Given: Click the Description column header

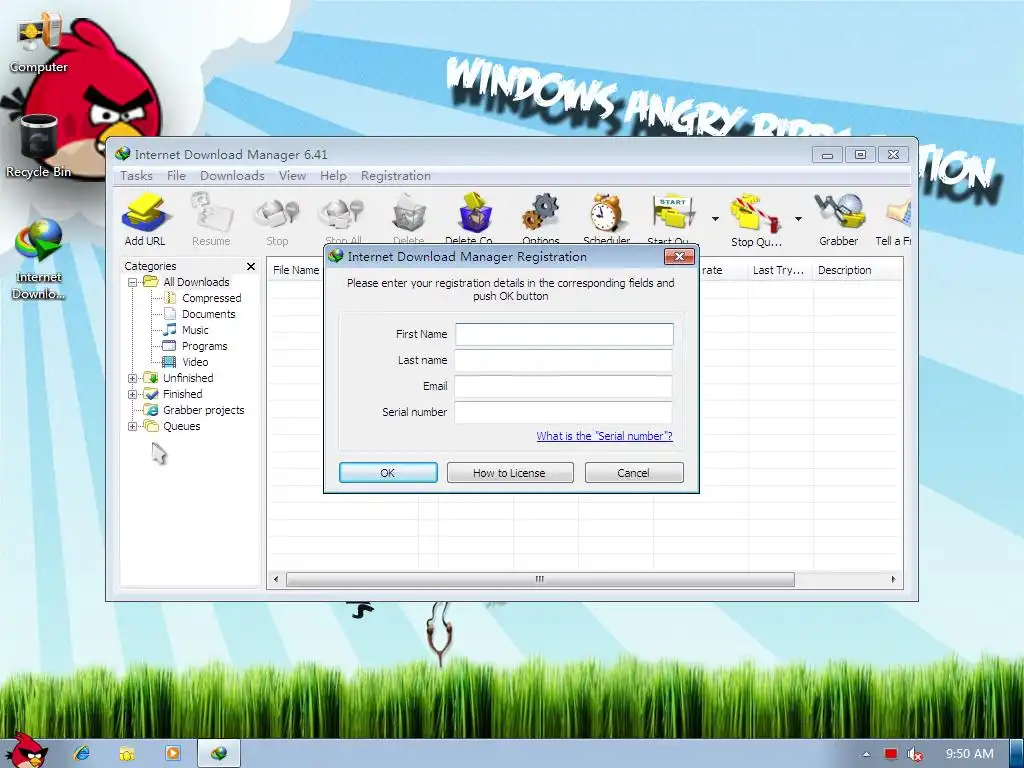Looking at the screenshot, I should point(857,270).
